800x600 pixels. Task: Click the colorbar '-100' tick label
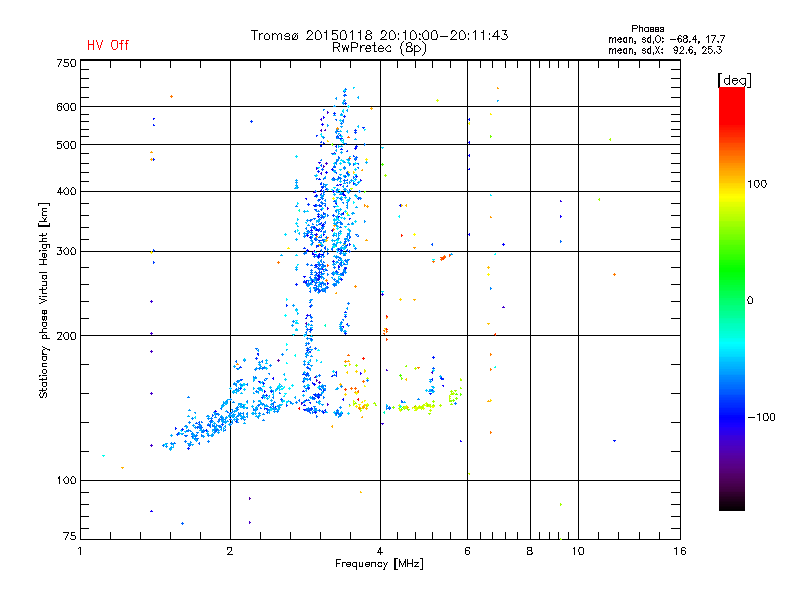point(762,417)
